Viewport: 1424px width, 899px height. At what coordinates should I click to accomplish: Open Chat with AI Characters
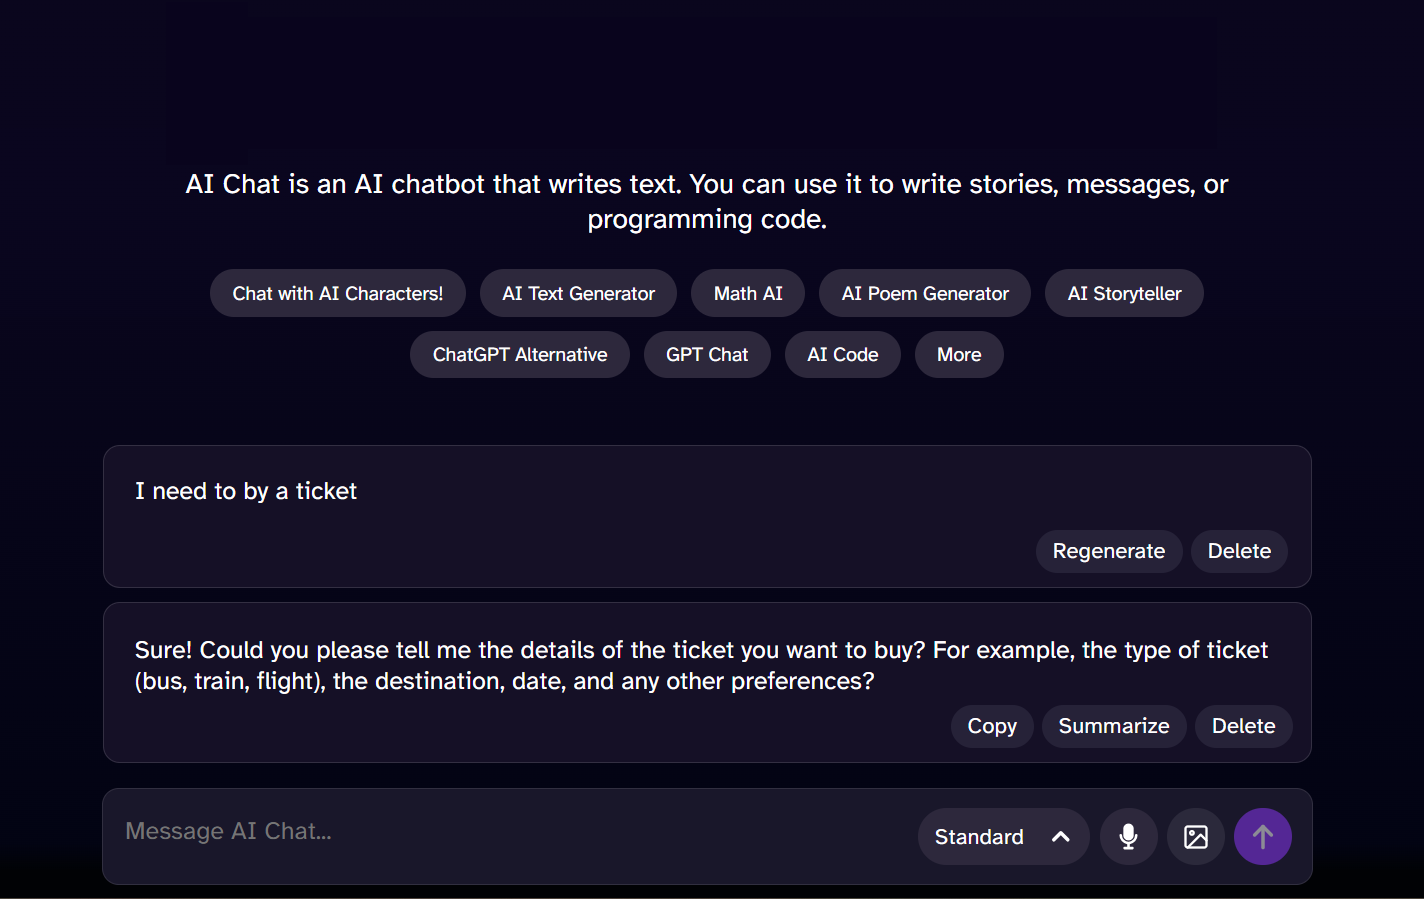coord(338,294)
